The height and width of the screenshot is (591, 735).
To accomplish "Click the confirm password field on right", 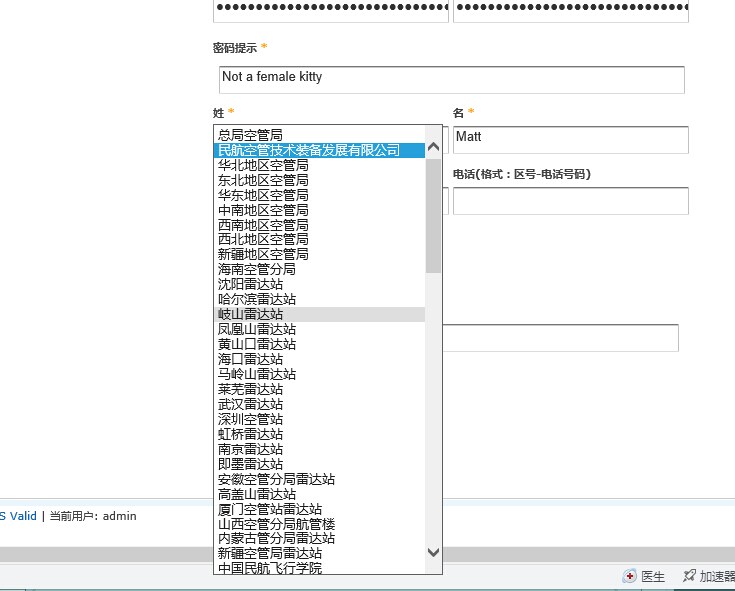I will coord(570,10).
